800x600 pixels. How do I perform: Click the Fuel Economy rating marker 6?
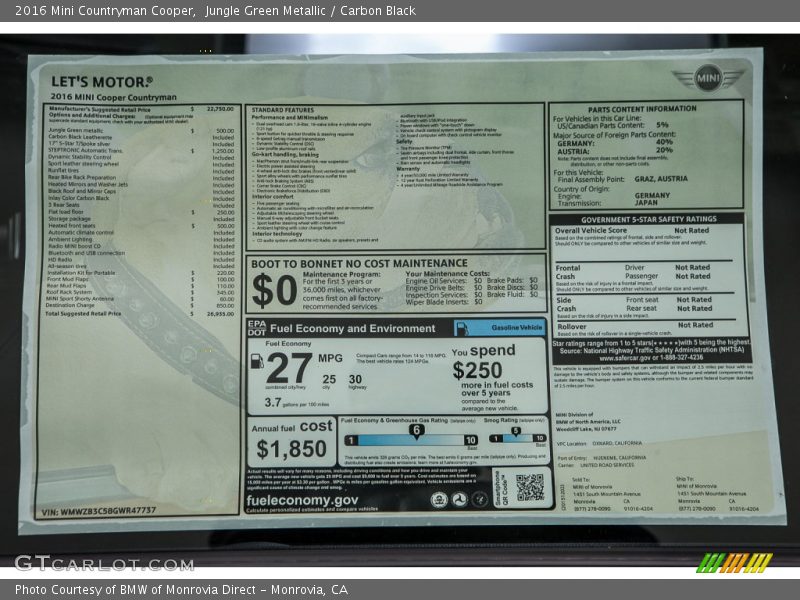pyautogui.click(x=415, y=430)
